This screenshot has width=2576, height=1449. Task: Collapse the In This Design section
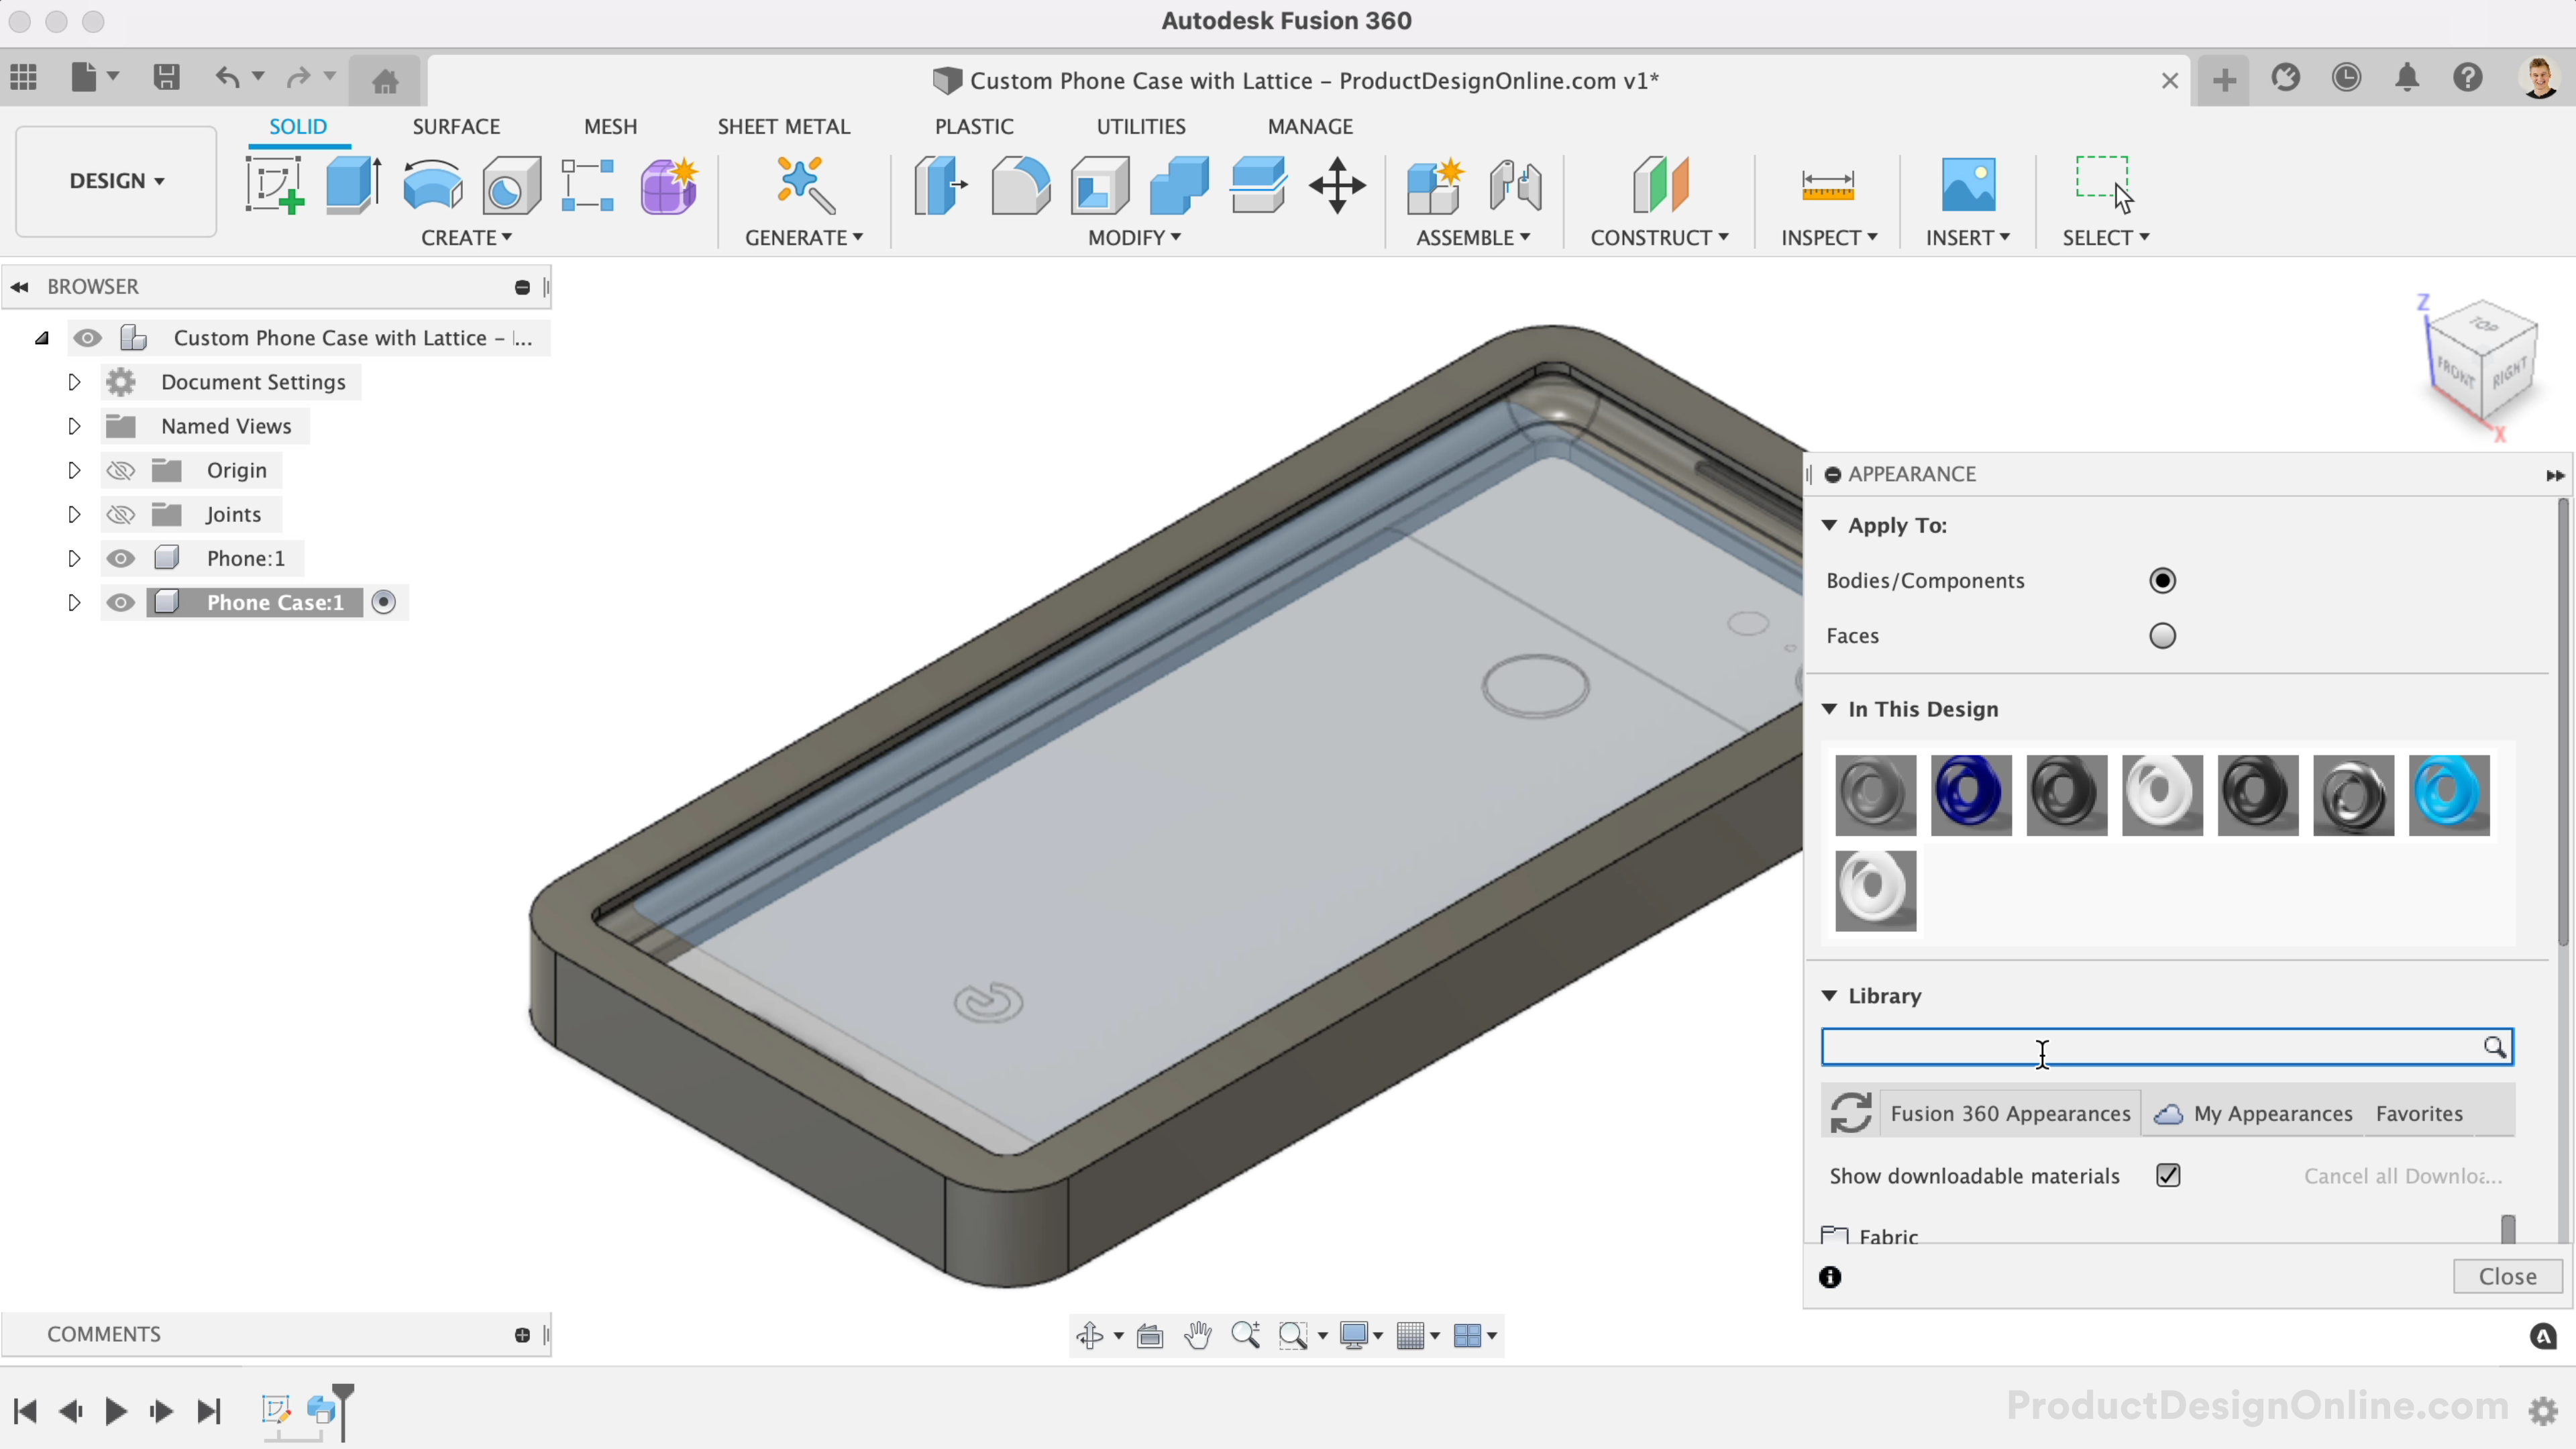pos(1829,709)
